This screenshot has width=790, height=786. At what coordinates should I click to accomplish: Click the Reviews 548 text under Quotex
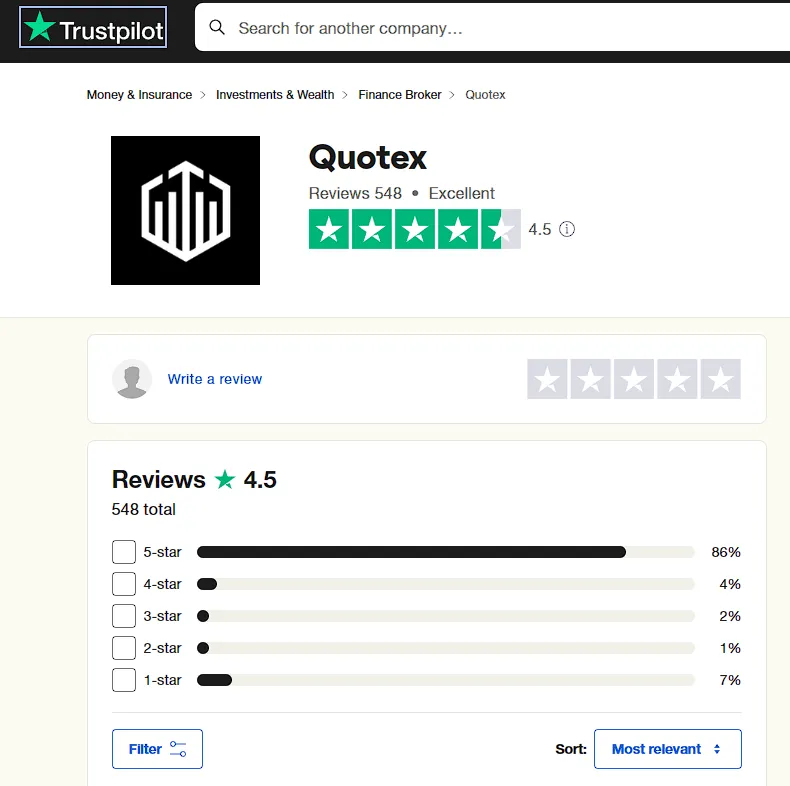pyautogui.click(x=355, y=193)
